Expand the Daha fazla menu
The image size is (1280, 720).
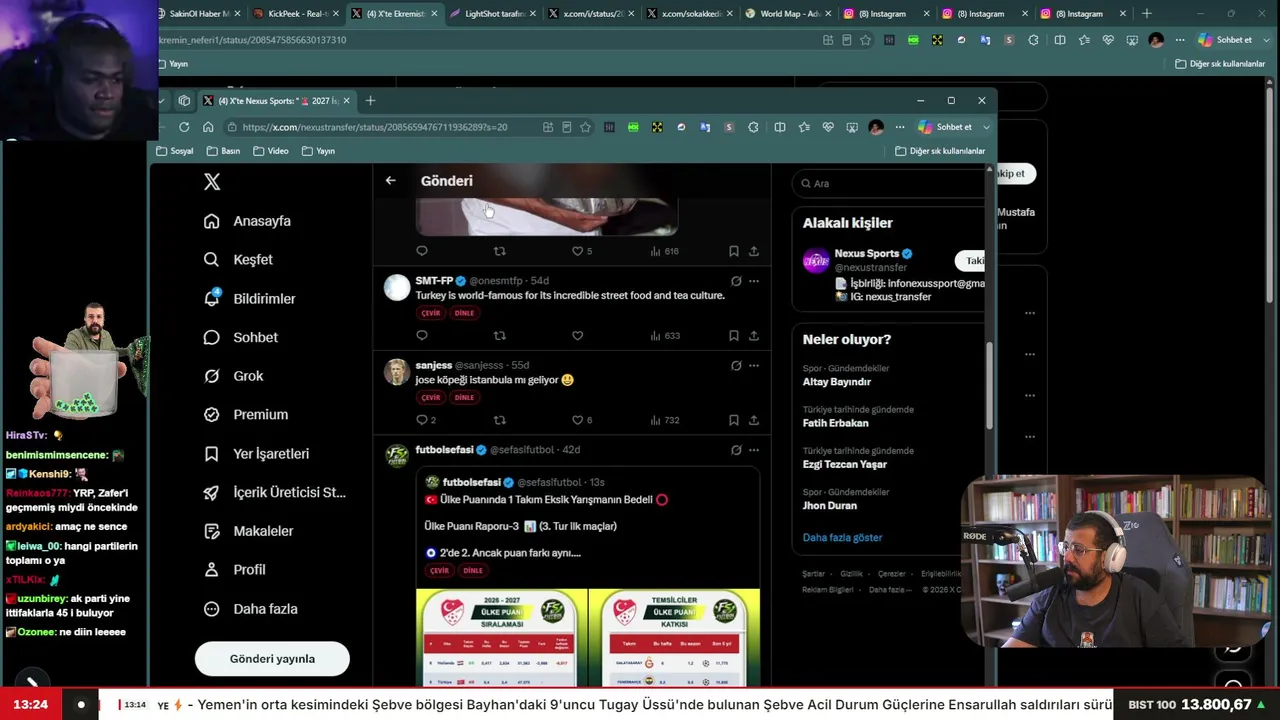[250, 609]
